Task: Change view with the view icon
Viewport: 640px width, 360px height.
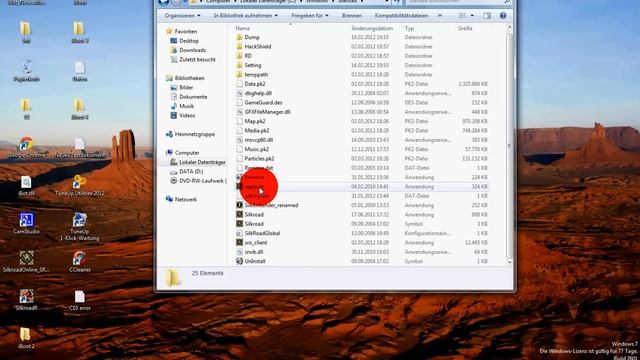Action: point(462,16)
